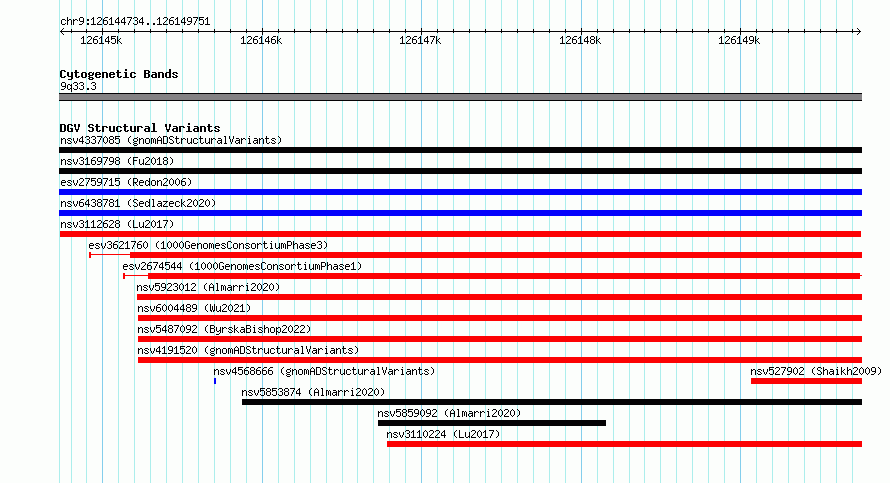The width and height of the screenshot is (890, 483).
Task: Click the ruler's left arrowhead
Action: tap(62, 31)
